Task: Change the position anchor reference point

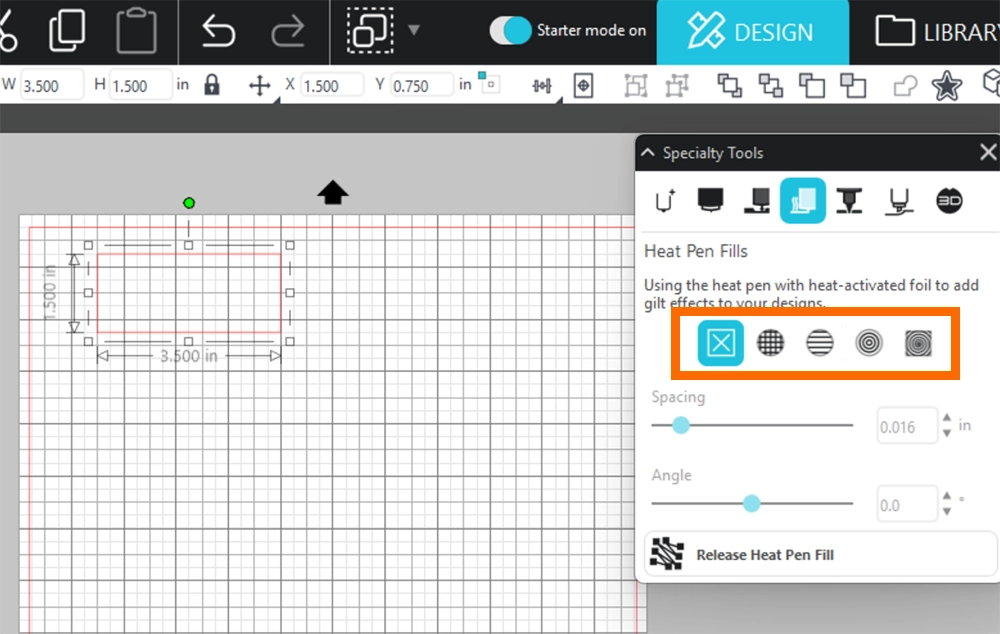Action: coord(489,82)
